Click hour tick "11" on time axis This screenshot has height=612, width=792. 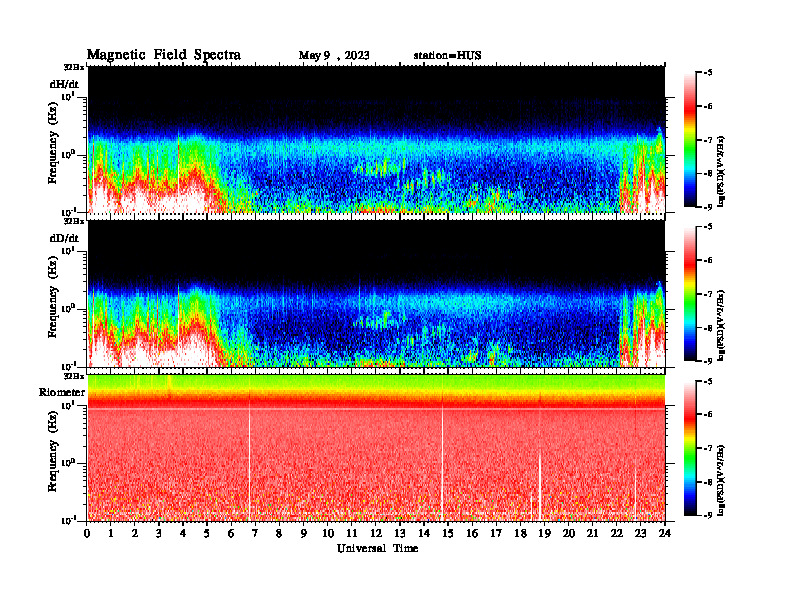tap(352, 533)
